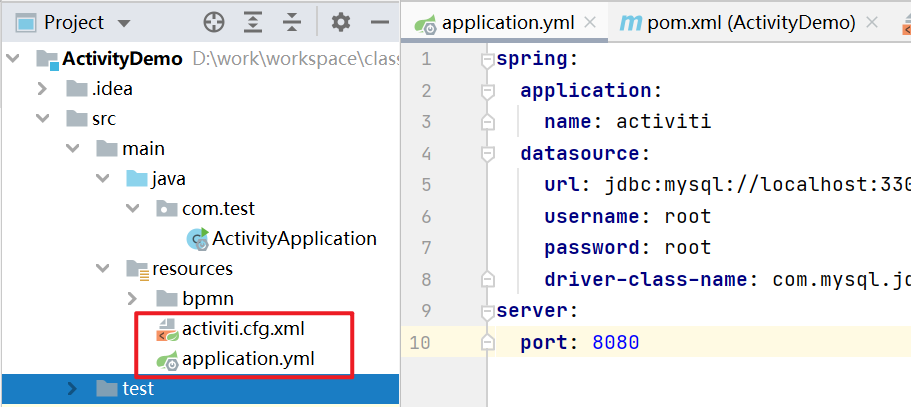Click the locate/select opened file target icon
Viewport: 911px width, 407px height.
214,23
